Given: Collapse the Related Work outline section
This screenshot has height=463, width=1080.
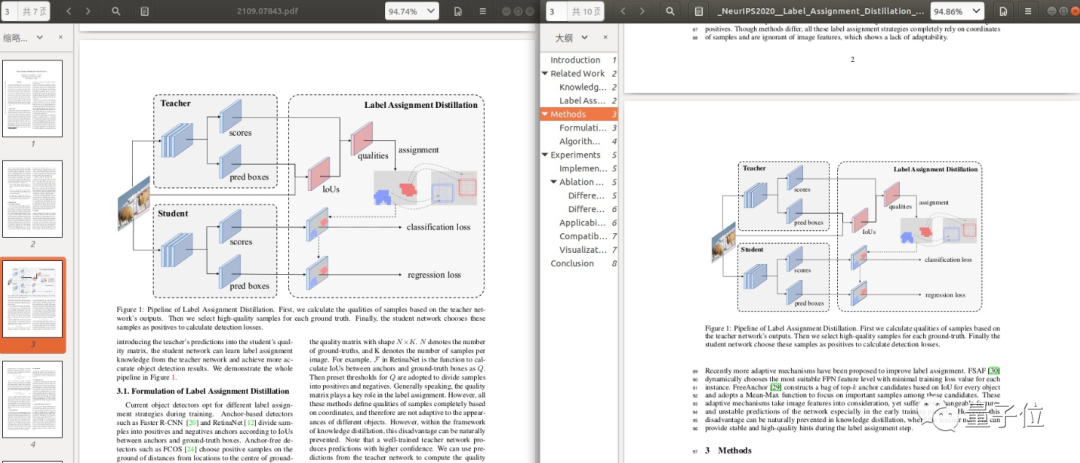Looking at the screenshot, I should [x=545, y=74].
